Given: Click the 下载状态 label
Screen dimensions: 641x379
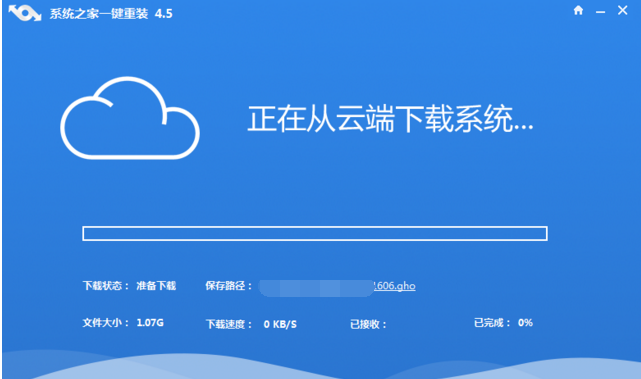Looking at the screenshot, I should coord(106,285).
